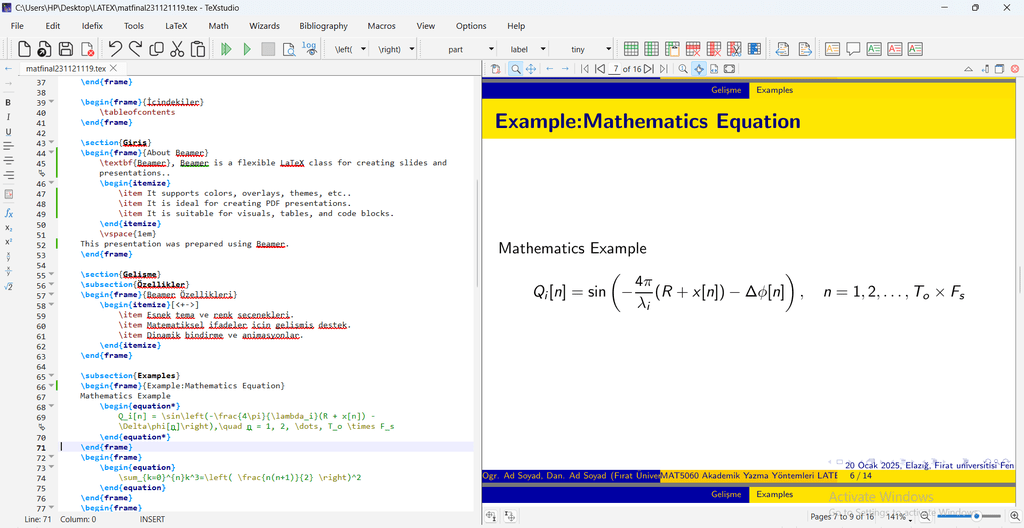1024x528 pixels.
Task: Apply Underline from the left side panel
Action: click(x=8, y=131)
